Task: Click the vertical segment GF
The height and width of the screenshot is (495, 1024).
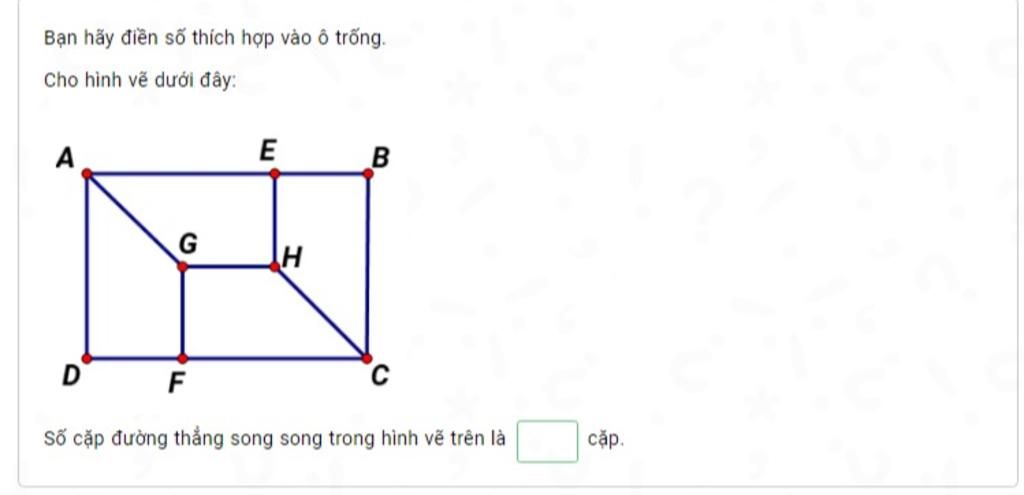Action: coord(183,313)
